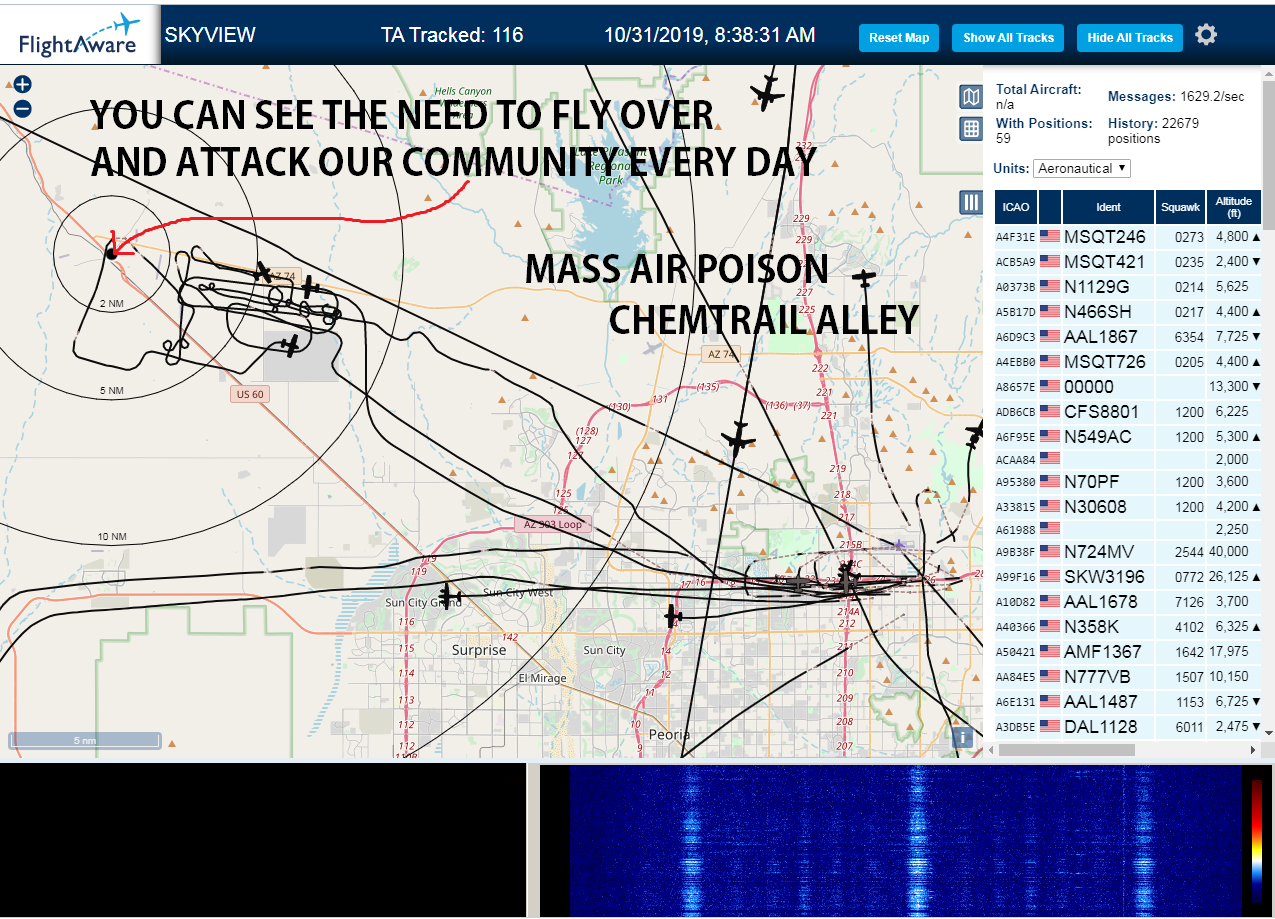
Task: Select ICAO A61988 row
Action: [1128, 529]
